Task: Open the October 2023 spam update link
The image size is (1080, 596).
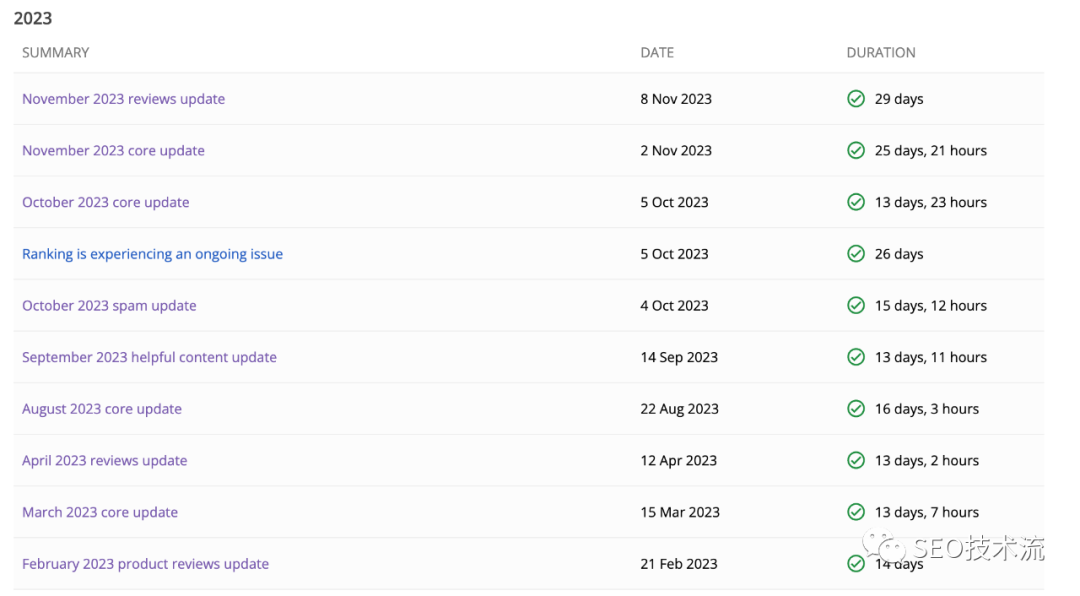Action: [109, 306]
